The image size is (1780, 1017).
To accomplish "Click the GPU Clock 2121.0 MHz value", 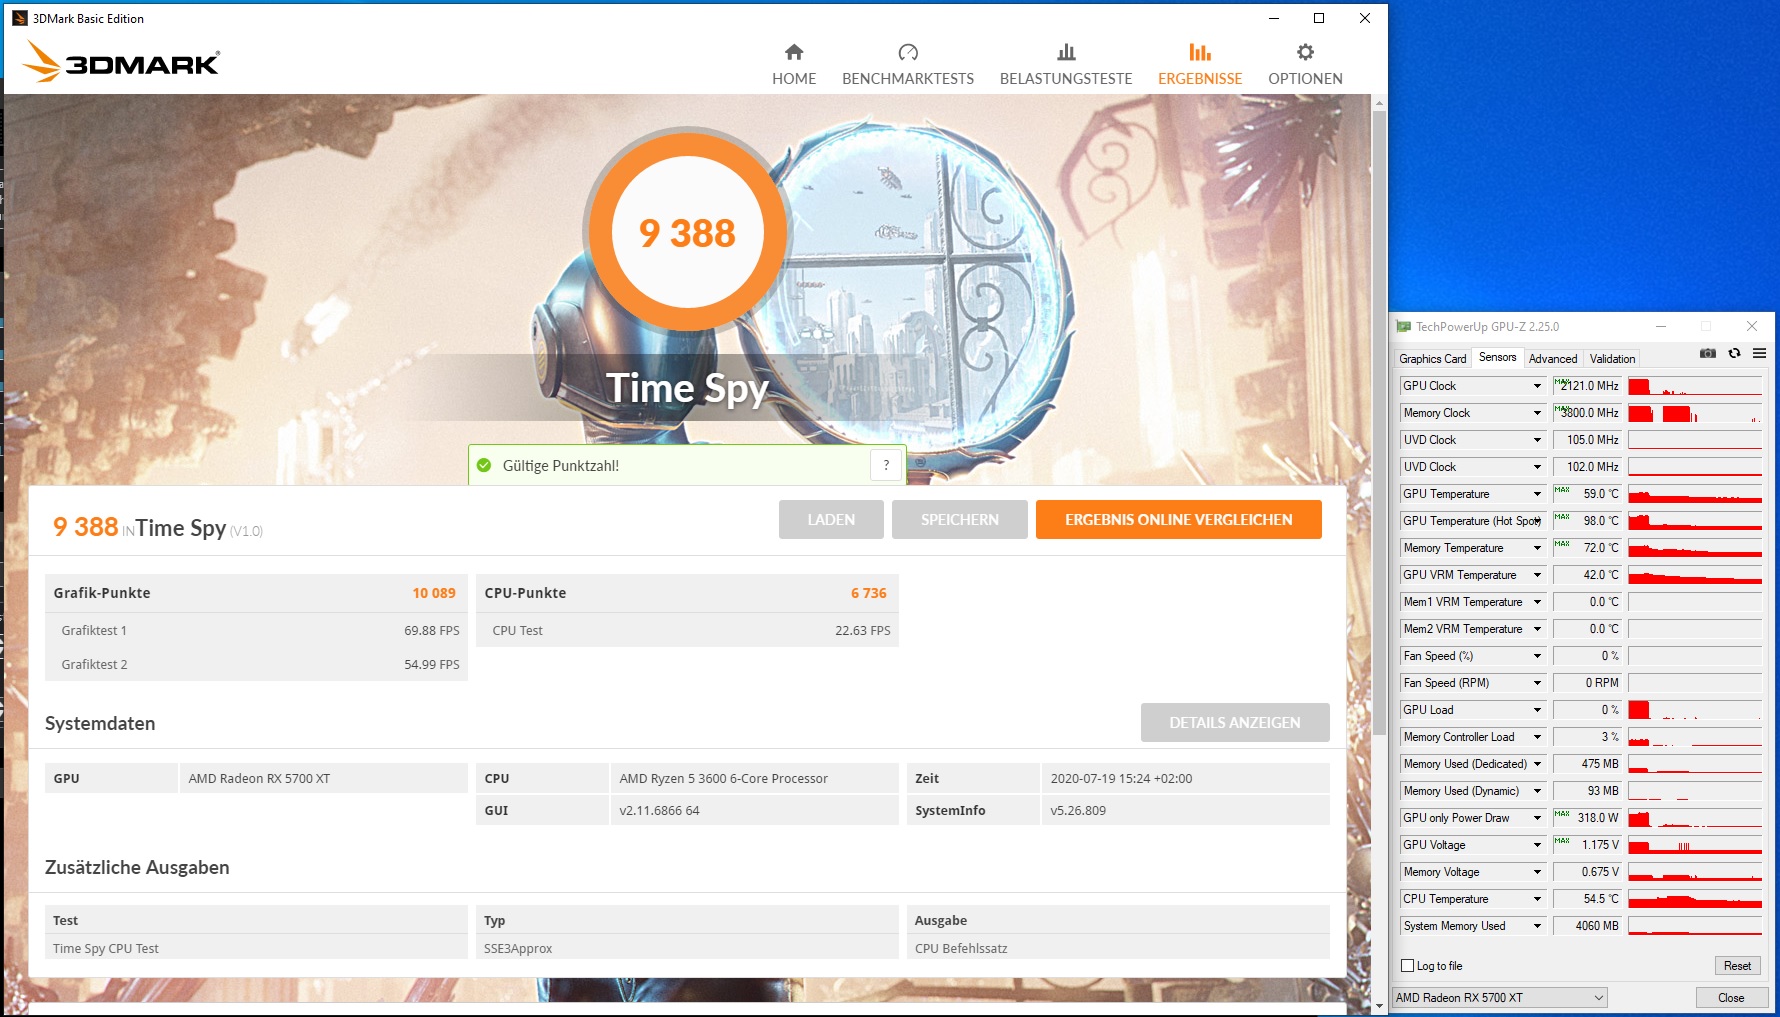I will point(1587,386).
